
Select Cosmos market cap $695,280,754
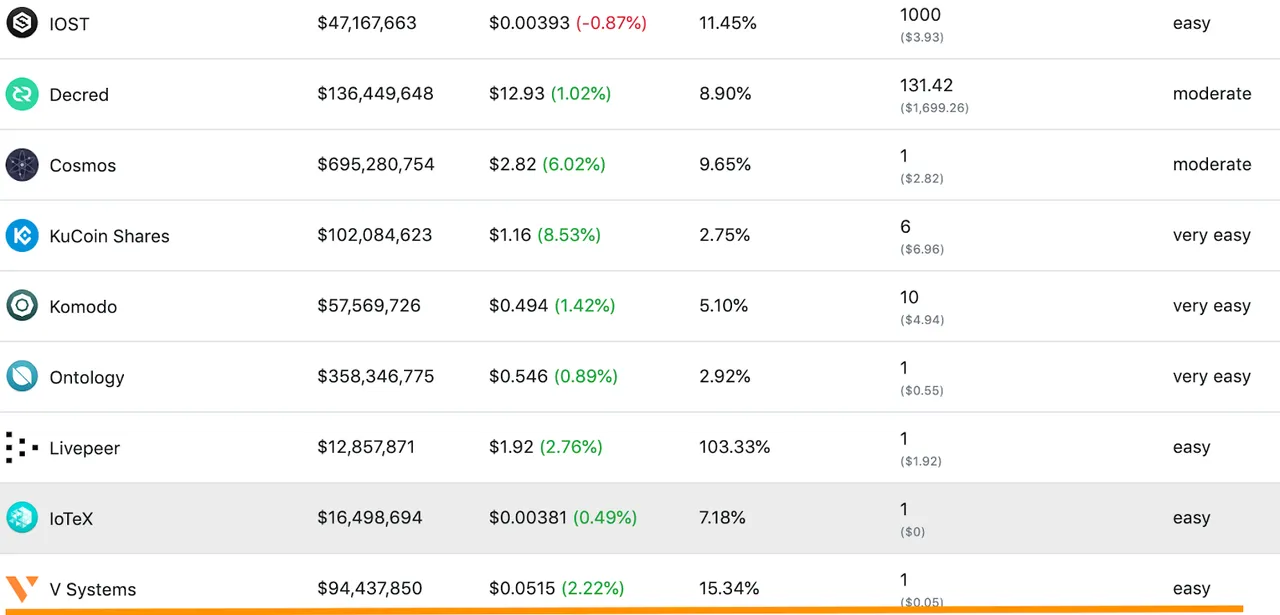point(376,164)
